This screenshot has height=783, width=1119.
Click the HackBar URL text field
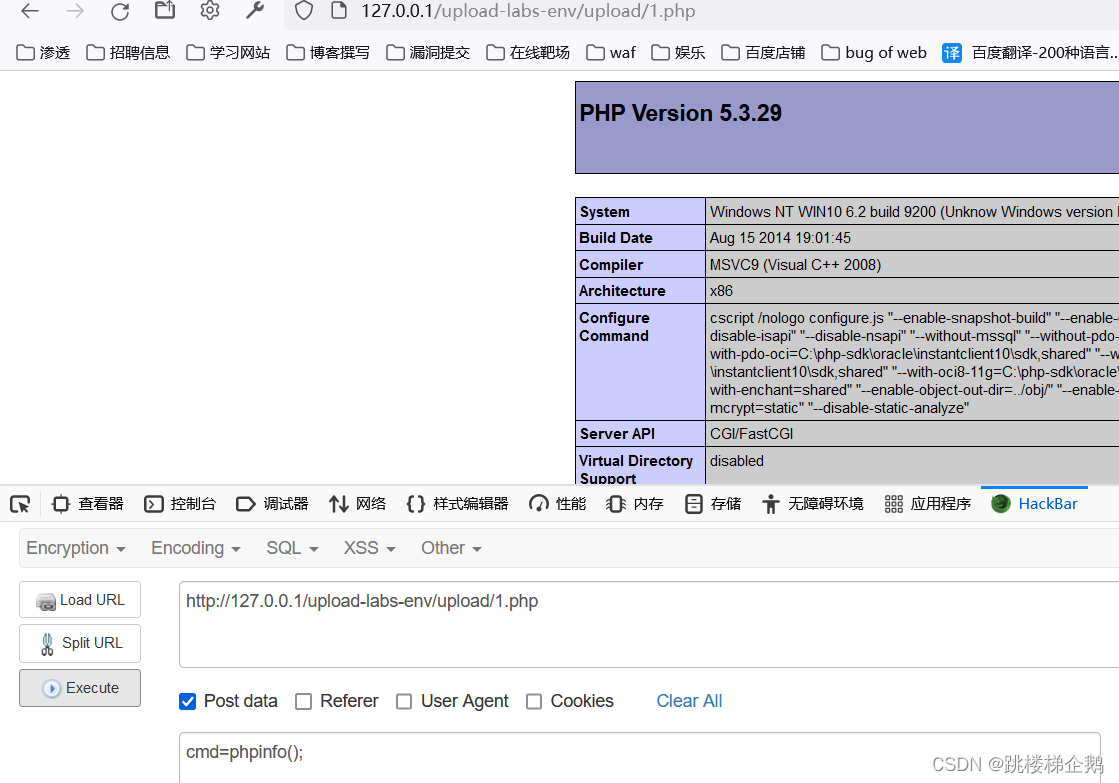[x=649, y=625]
